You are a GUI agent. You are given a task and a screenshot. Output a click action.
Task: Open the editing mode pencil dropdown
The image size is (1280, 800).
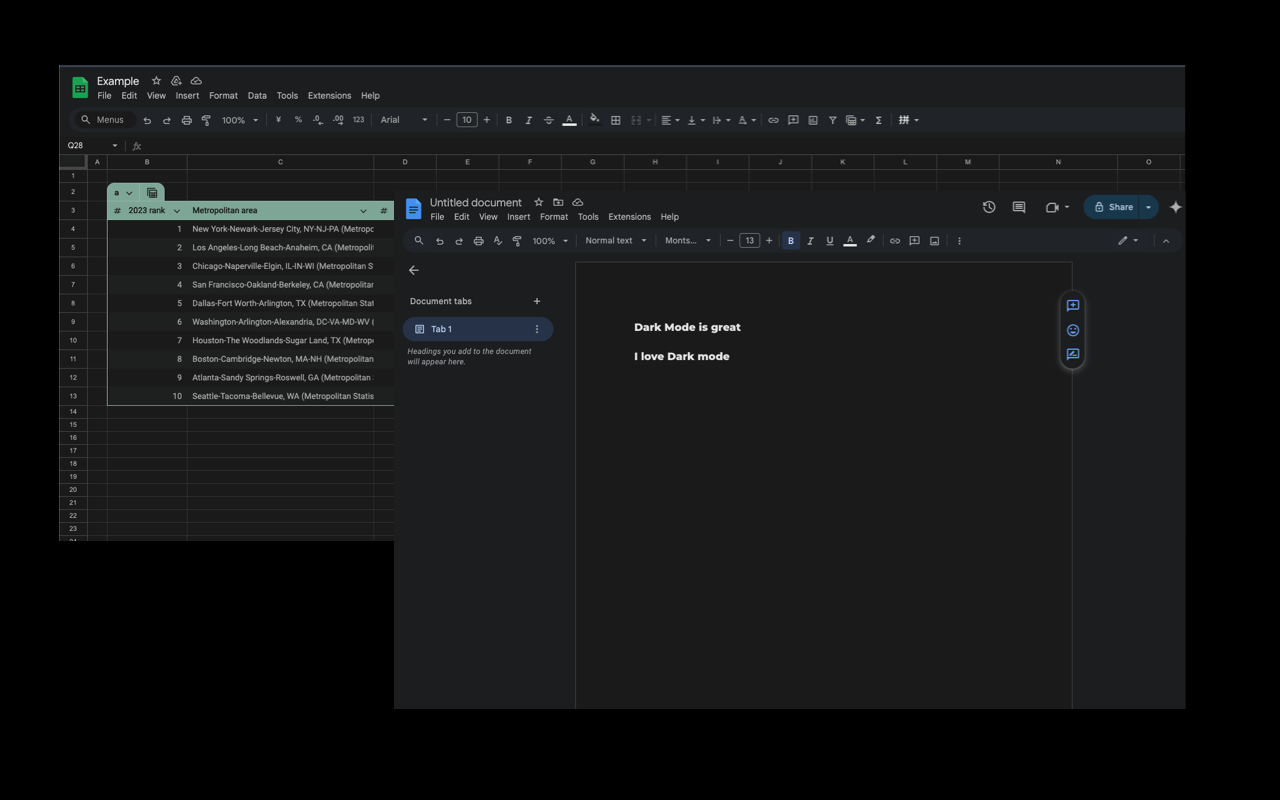[1128, 241]
